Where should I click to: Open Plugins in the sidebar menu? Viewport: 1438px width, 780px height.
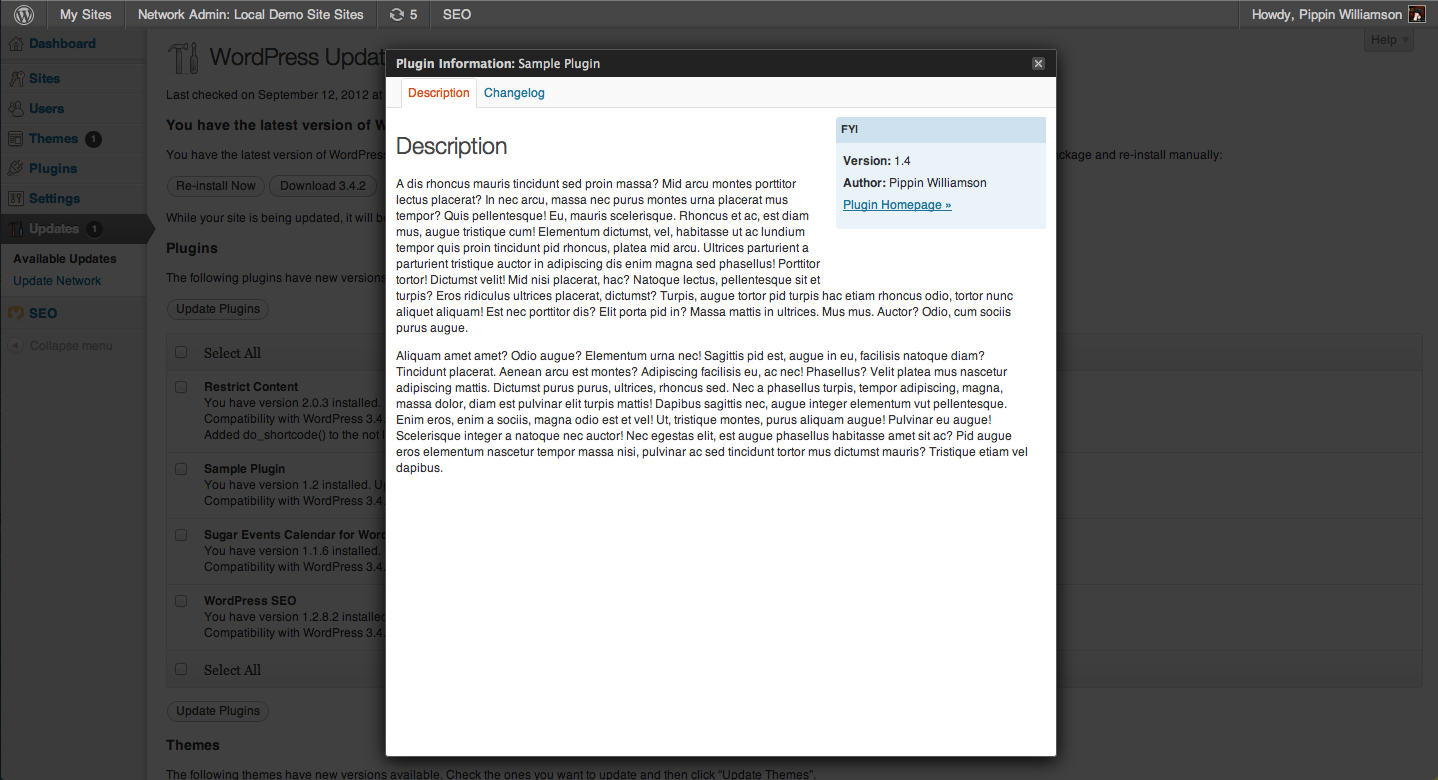click(53, 168)
